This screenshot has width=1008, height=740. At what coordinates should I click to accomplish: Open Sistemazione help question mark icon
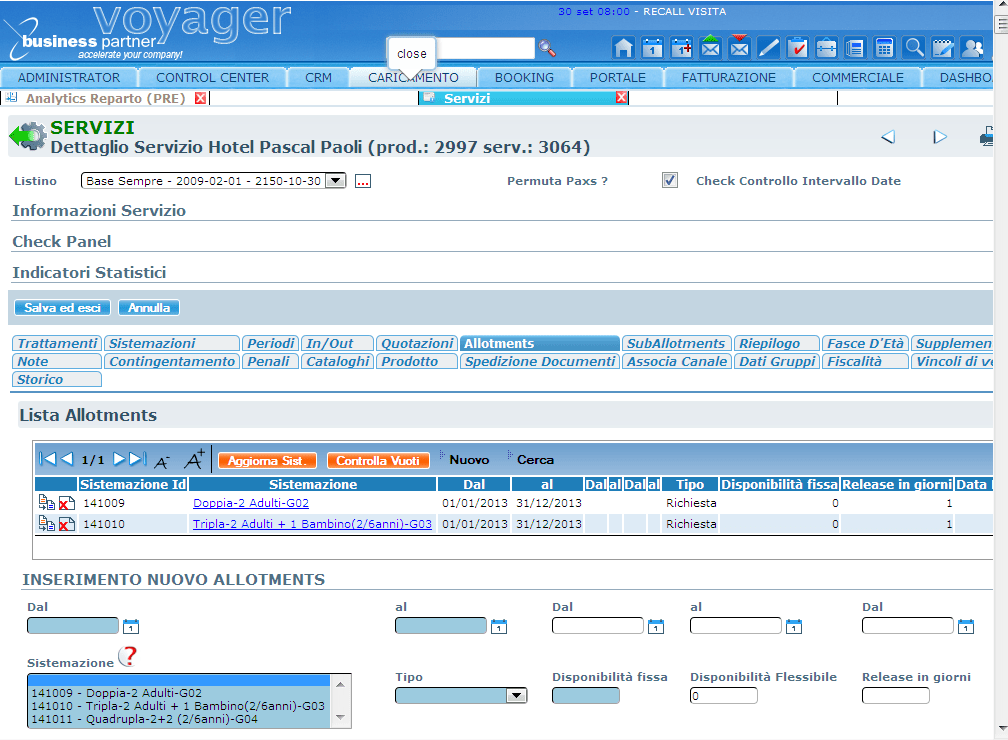pyautogui.click(x=129, y=656)
